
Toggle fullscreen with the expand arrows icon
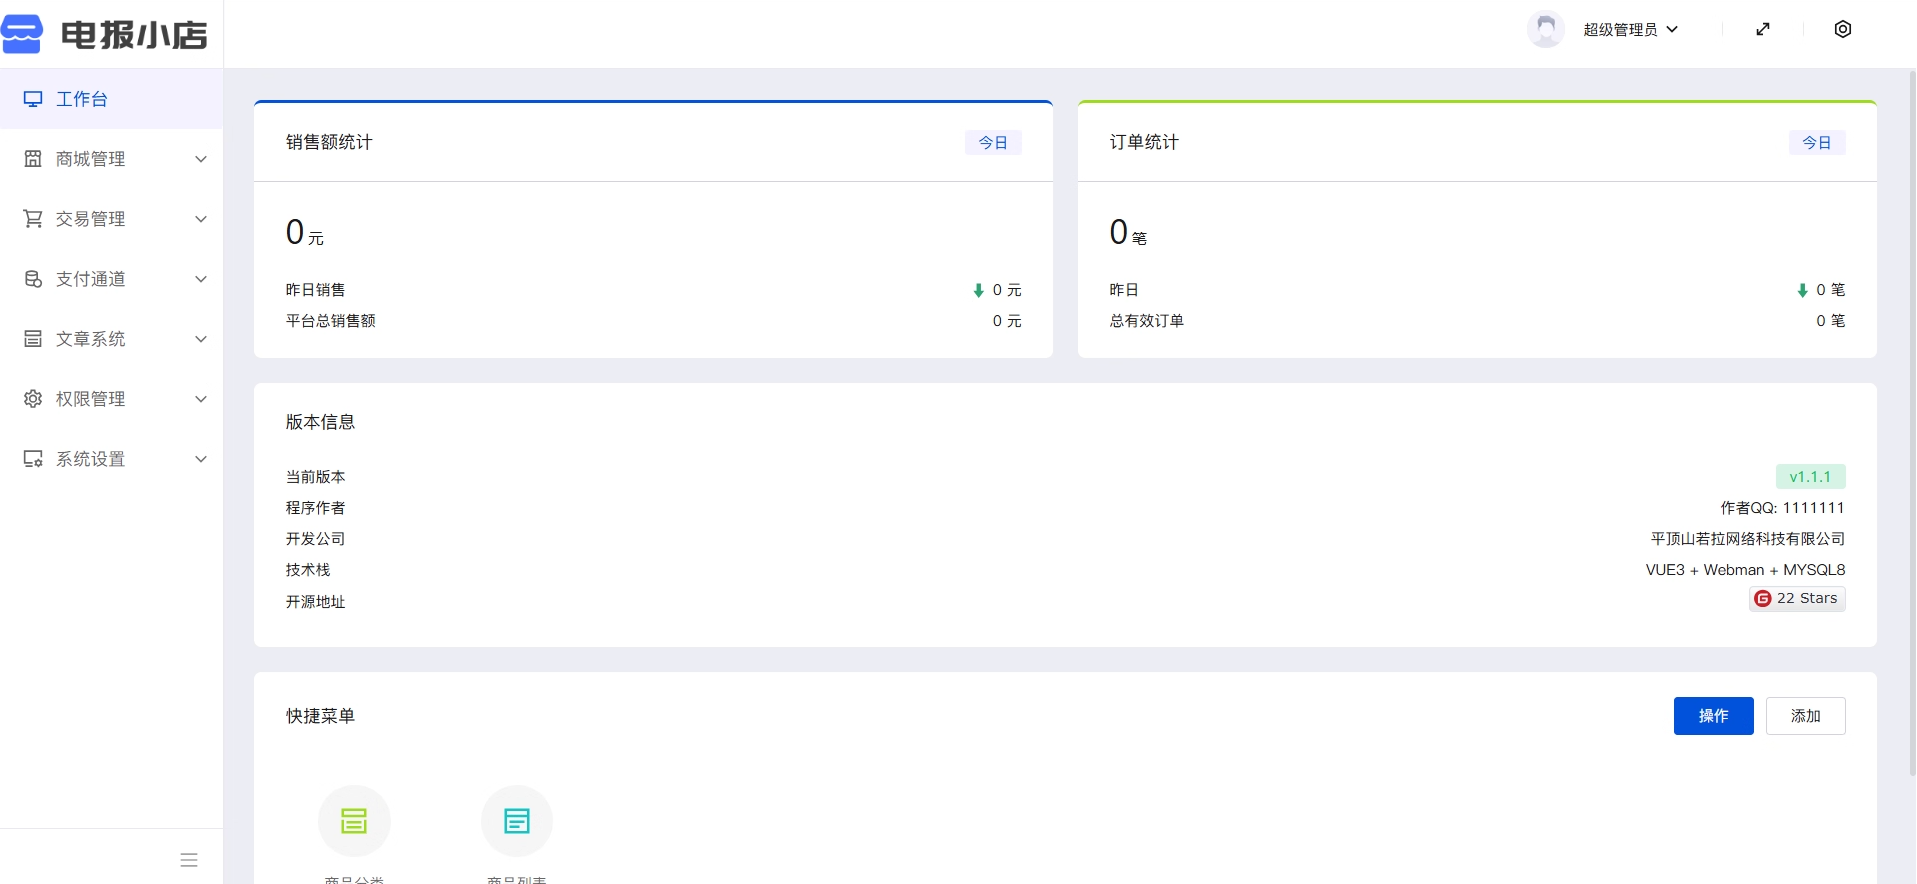[x=1763, y=29]
